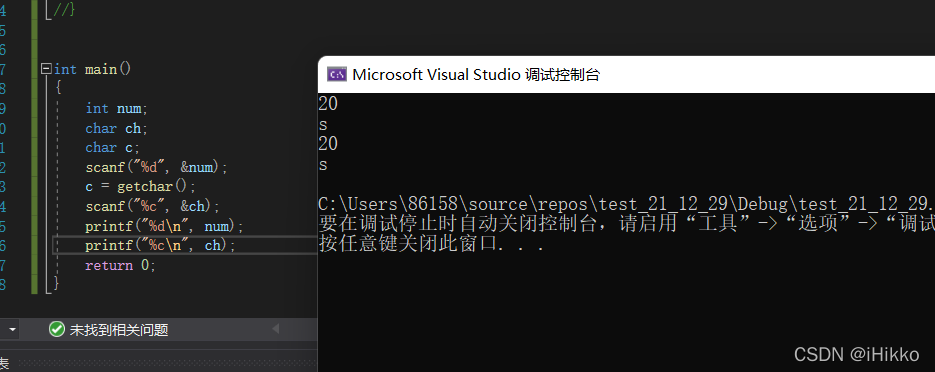Open the 未找到相关问题 status details
This screenshot has width=935, height=372.
tap(119, 330)
